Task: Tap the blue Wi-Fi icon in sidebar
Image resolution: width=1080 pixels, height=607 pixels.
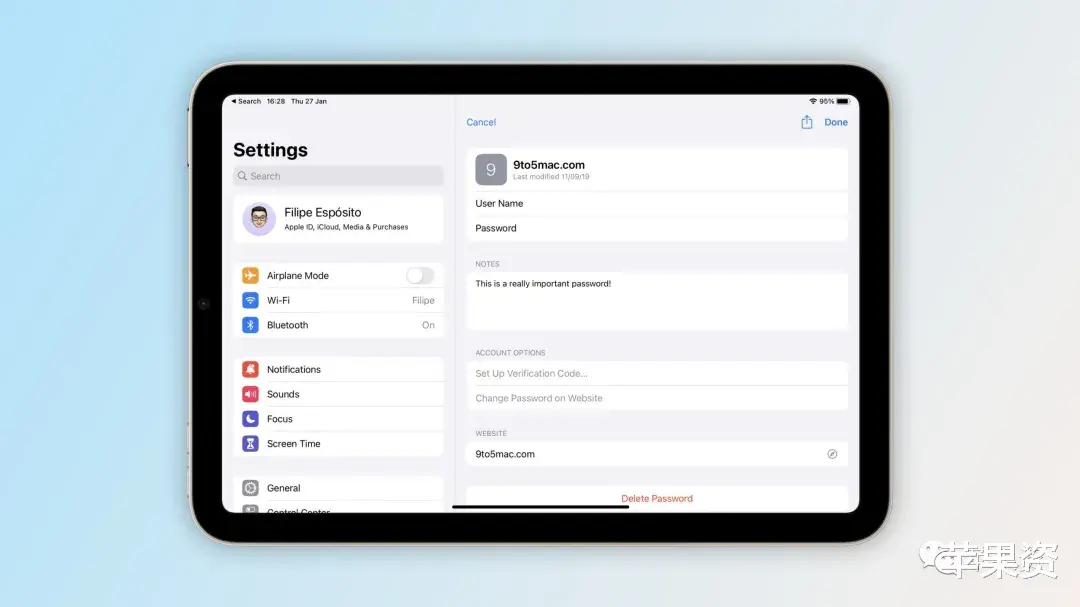Action: tap(249, 300)
